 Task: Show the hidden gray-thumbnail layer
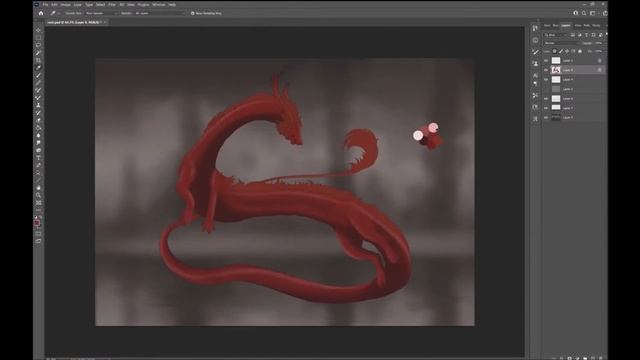coord(546,89)
